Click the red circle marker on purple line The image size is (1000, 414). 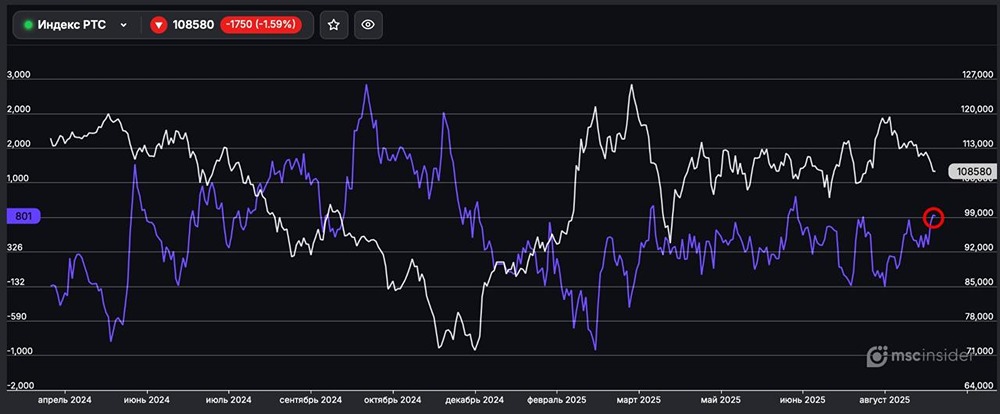(x=933, y=217)
